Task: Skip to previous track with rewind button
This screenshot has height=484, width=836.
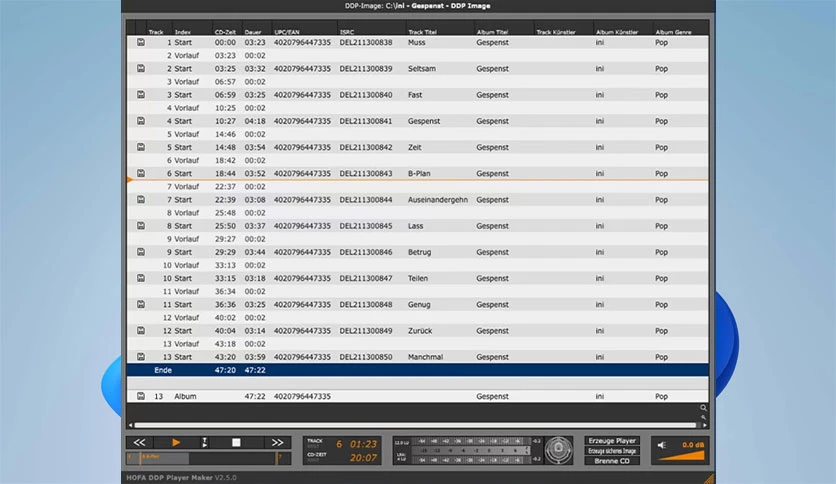Action: (x=139, y=442)
